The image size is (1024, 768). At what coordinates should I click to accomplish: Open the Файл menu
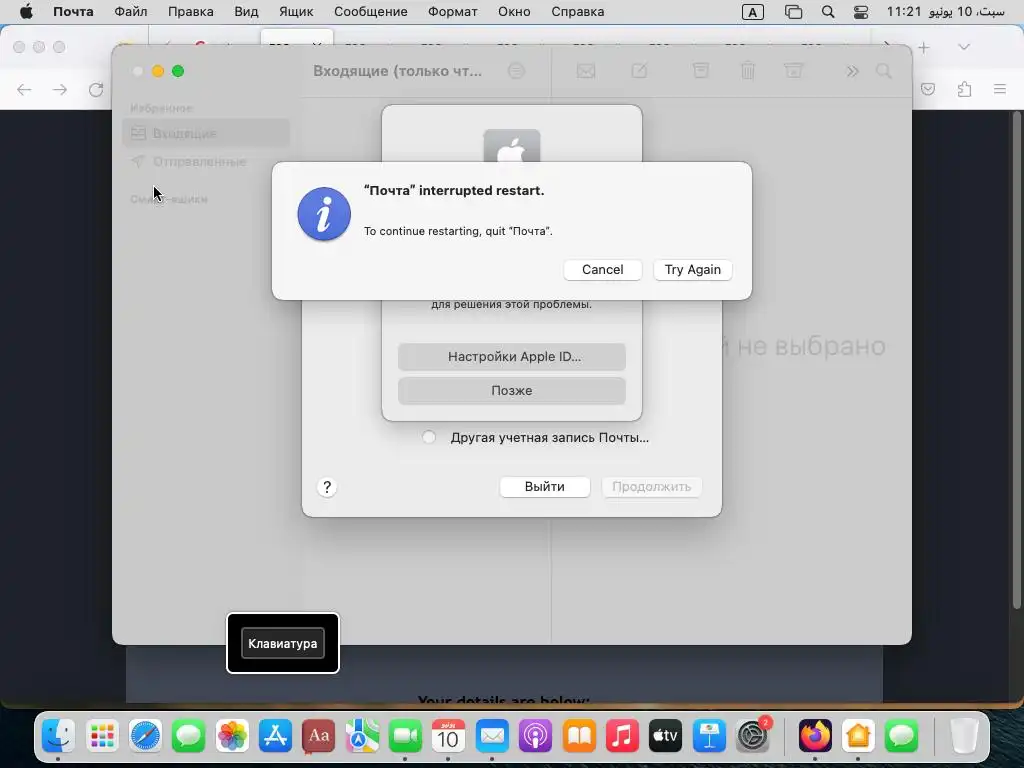(131, 12)
